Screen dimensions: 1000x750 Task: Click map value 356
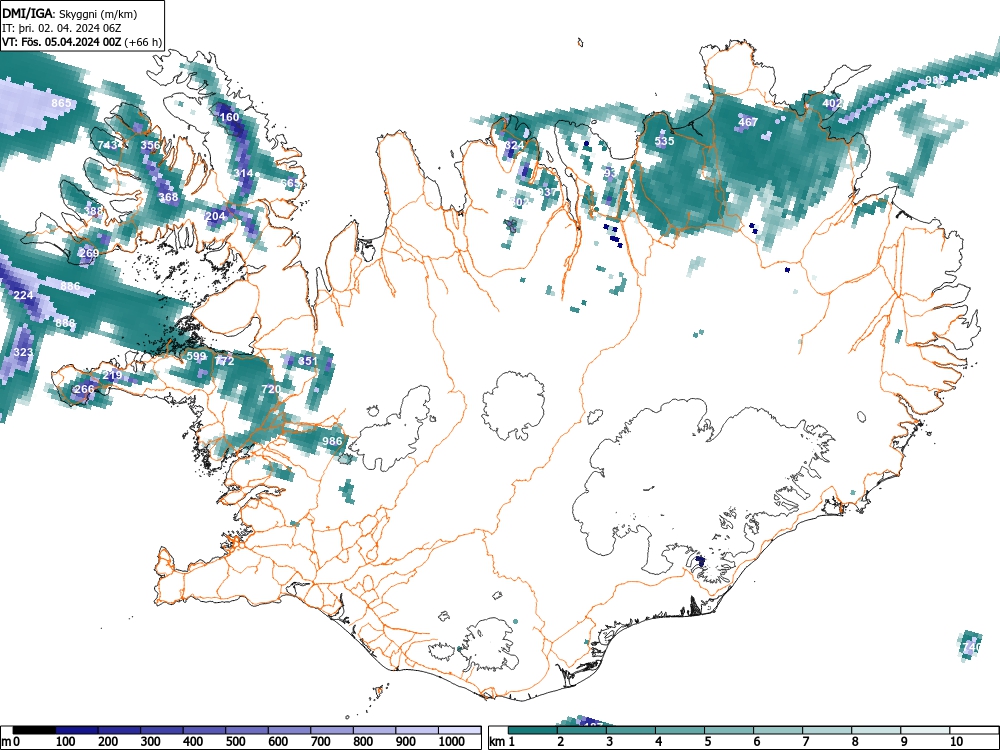150,145
